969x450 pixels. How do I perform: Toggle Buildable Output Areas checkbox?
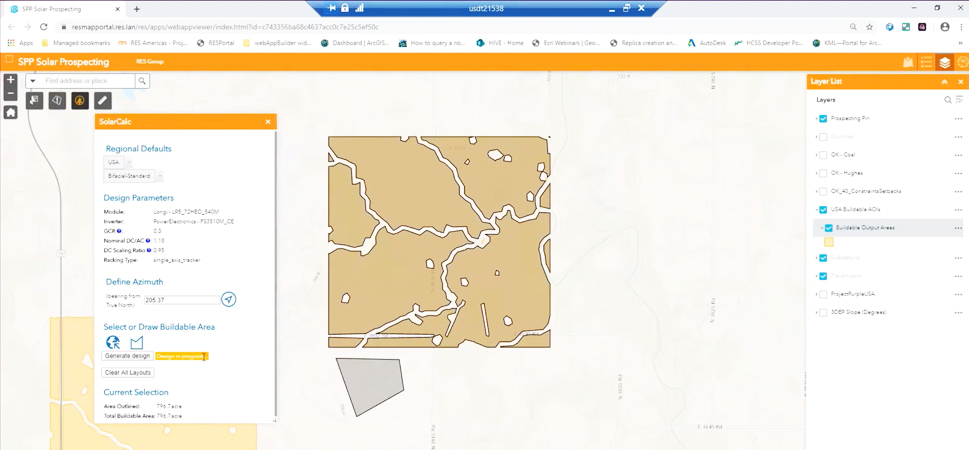pyautogui.click(x=829, y=228)
